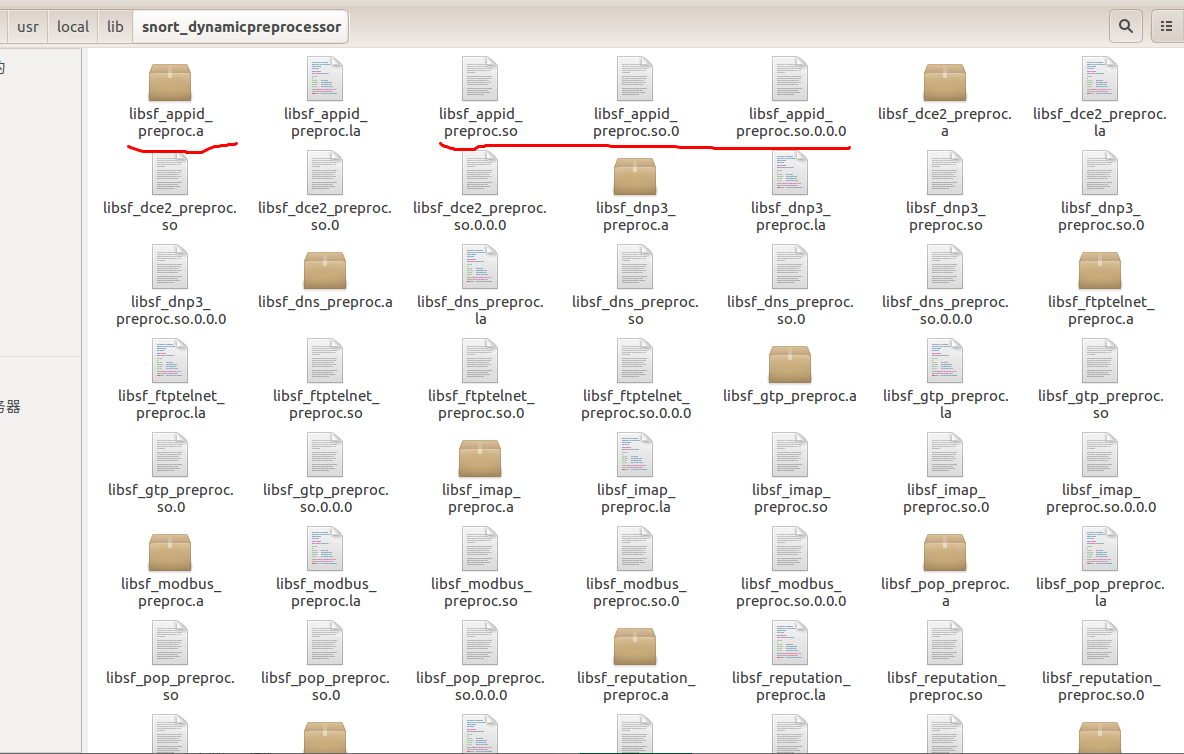Select libsf_pop_preproc.a archive icon

point(945,552)
